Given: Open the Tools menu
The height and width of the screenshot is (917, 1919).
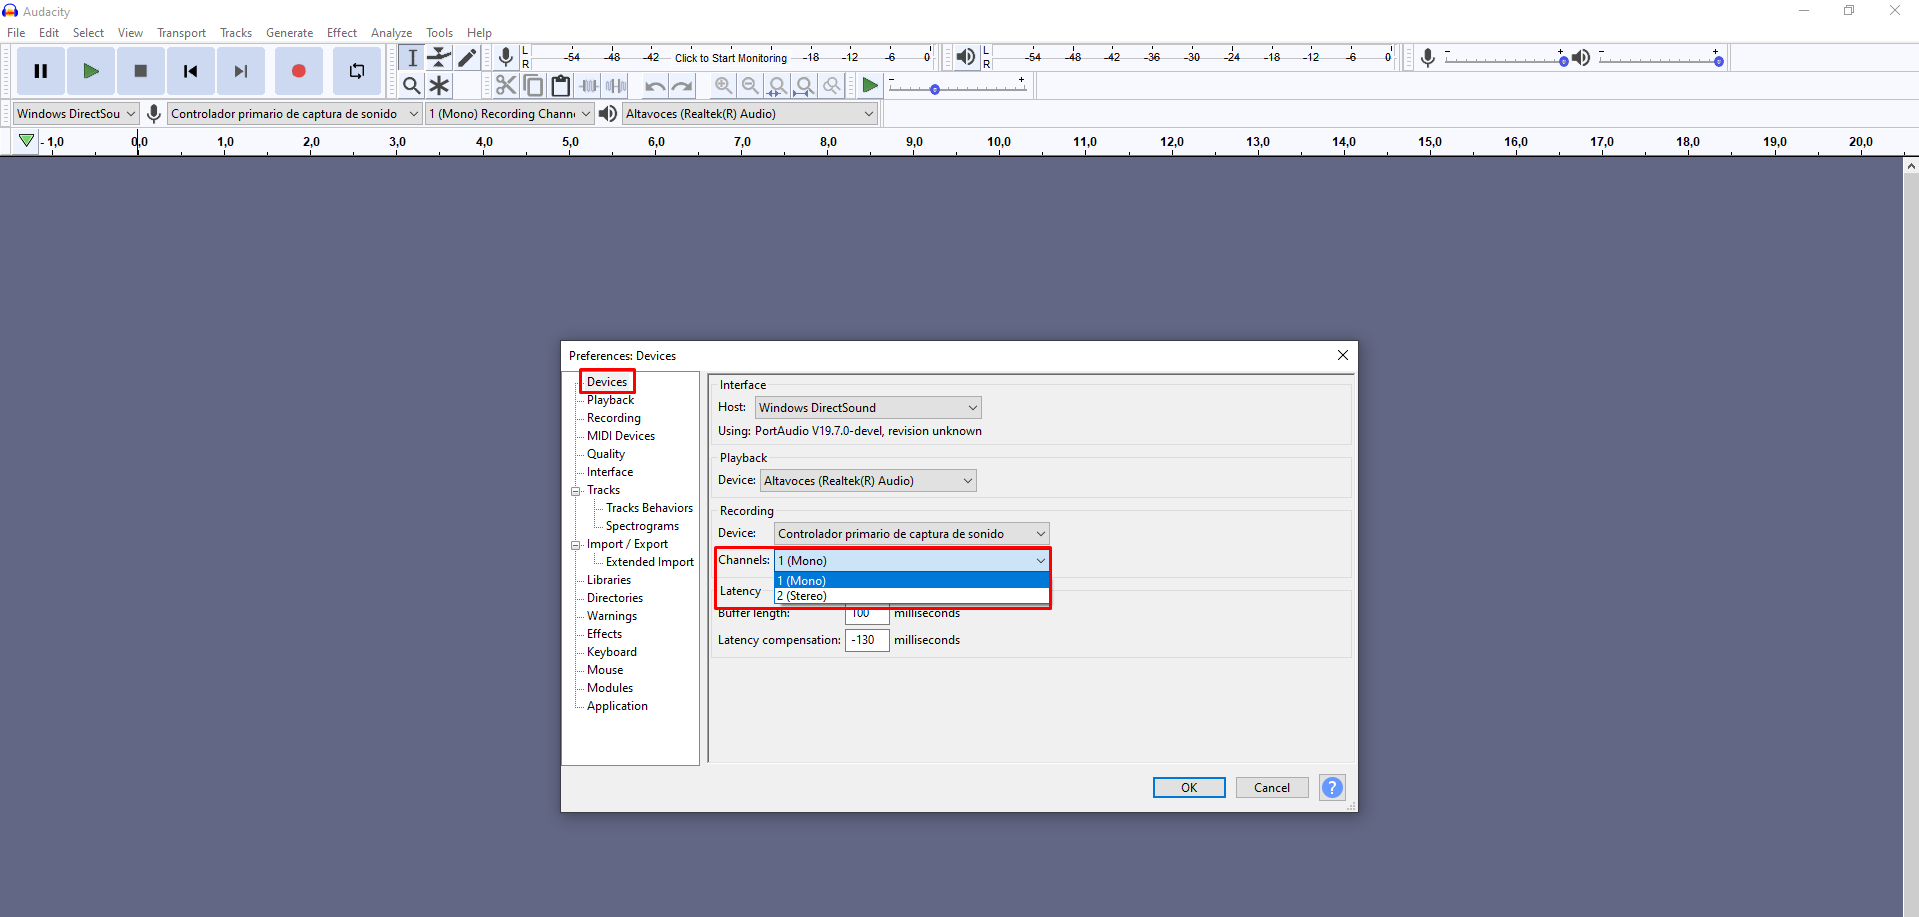Looking at the screenshot, I should tap(439, 33).
